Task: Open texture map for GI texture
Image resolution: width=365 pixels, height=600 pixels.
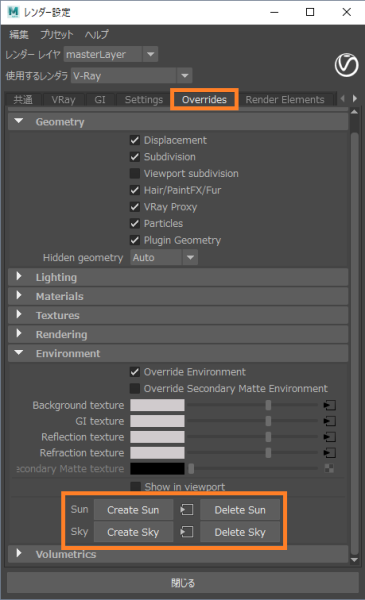Action: click(329, 421)
